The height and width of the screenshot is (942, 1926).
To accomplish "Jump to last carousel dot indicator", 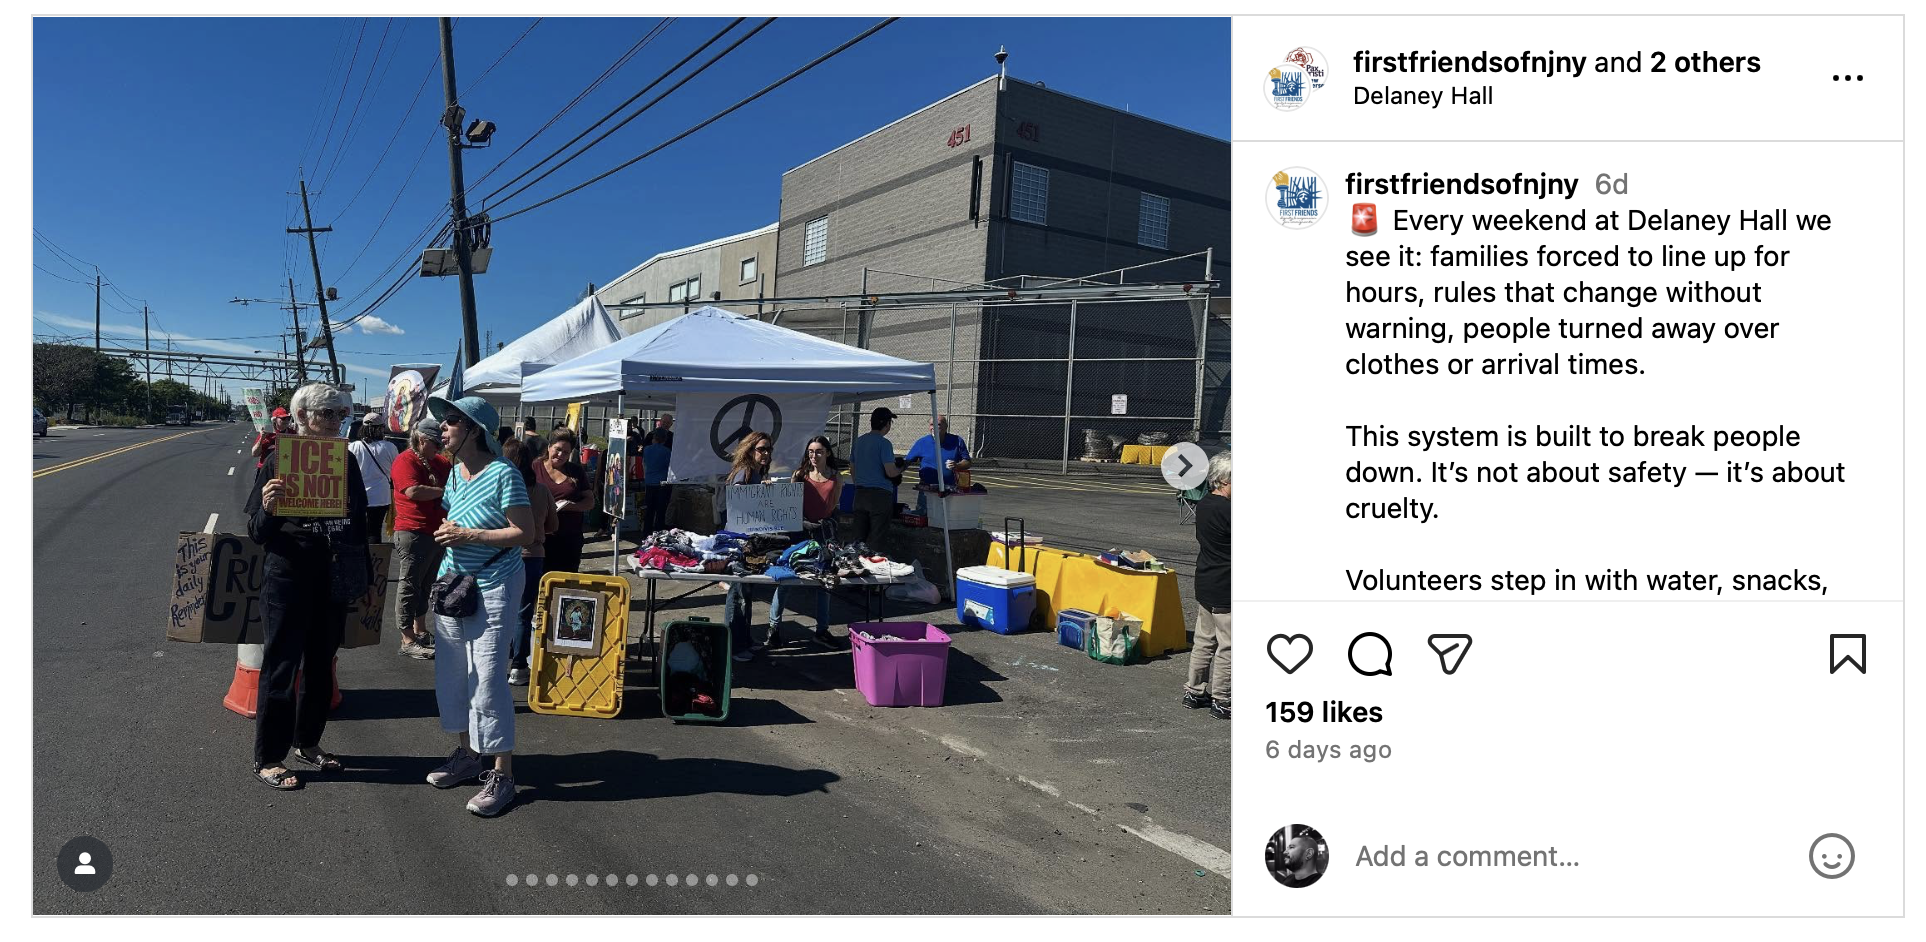I will [752, 880].
